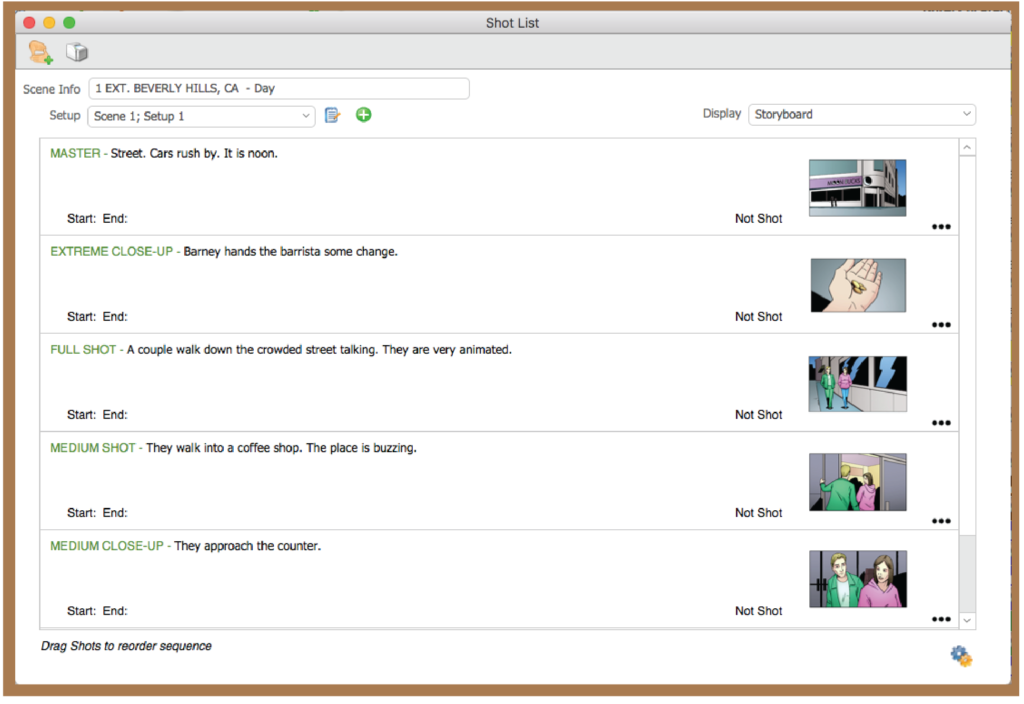The image size is (1024, 704).
Task: Click the Start: End: line of the MASTER shot
Action: click(x=97, y=219)
